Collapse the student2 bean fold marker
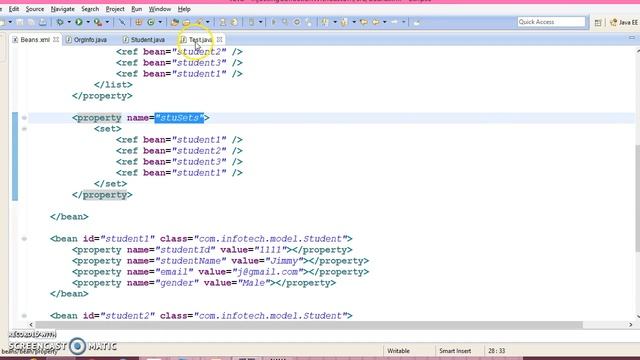This screenshot has height=360, width=640. click(24, 316)
